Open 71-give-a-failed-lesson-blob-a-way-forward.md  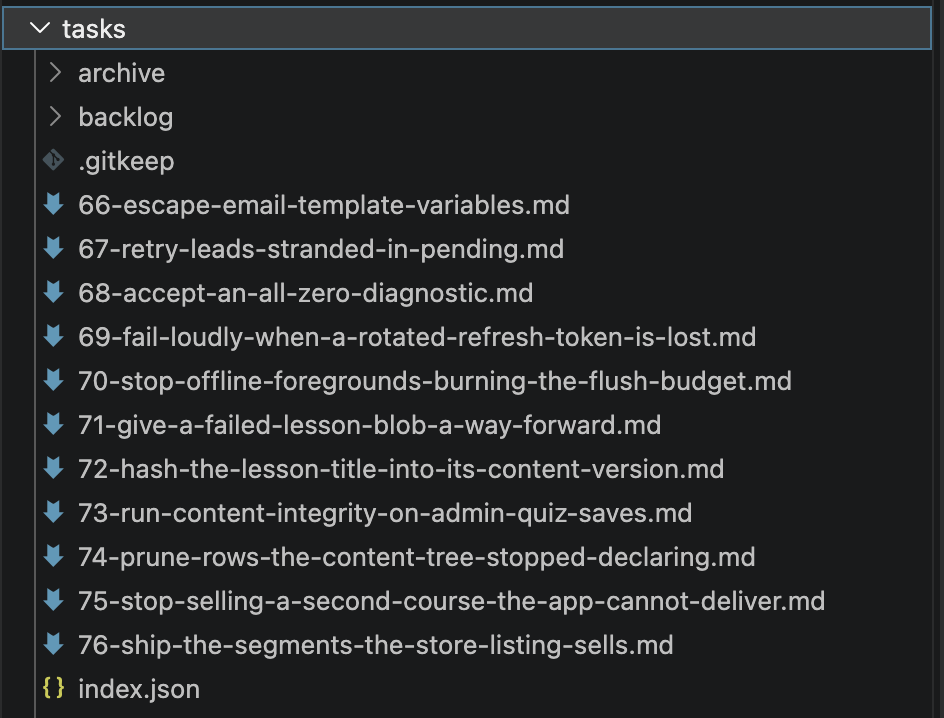370,425
